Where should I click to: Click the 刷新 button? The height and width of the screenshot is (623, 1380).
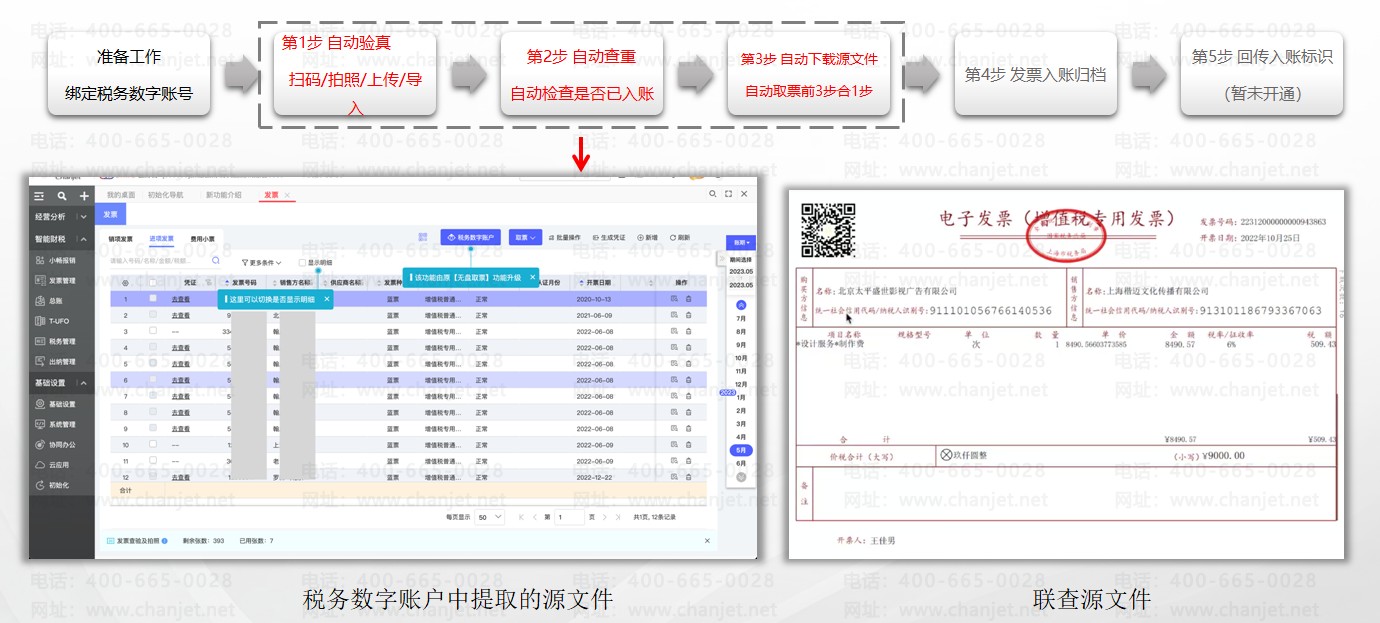[679, 238]
